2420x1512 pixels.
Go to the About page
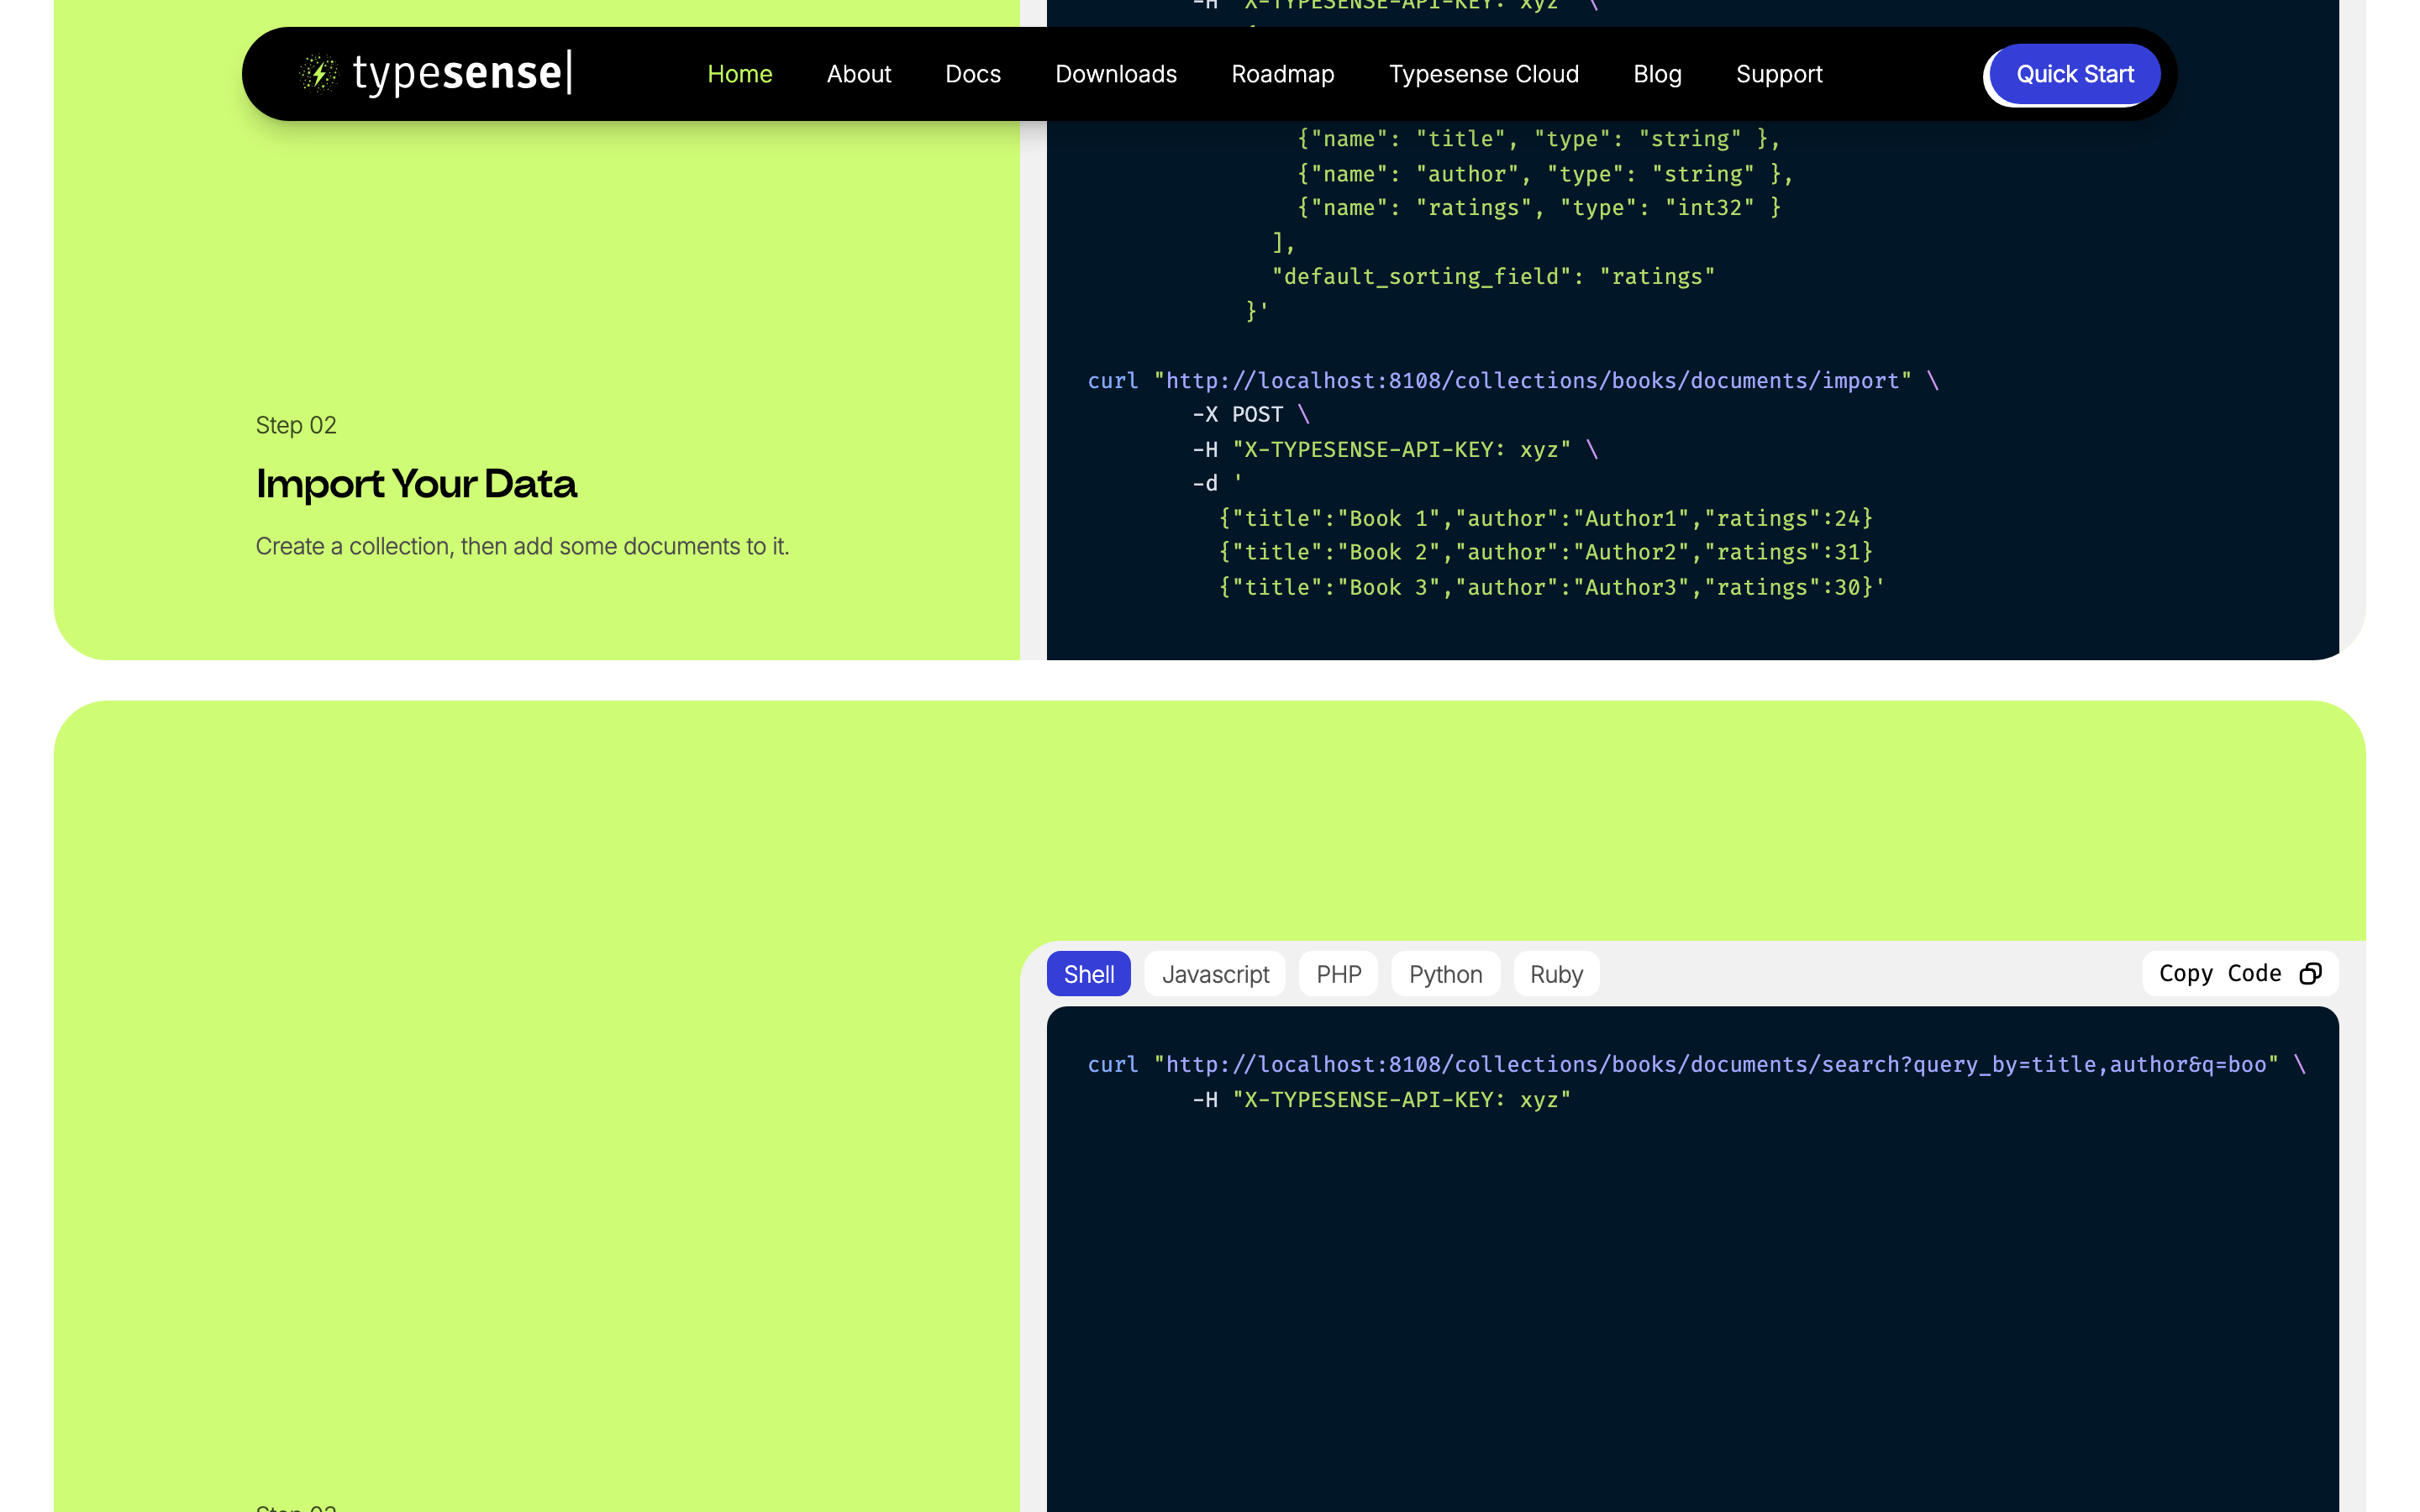[x=859, y=74]
